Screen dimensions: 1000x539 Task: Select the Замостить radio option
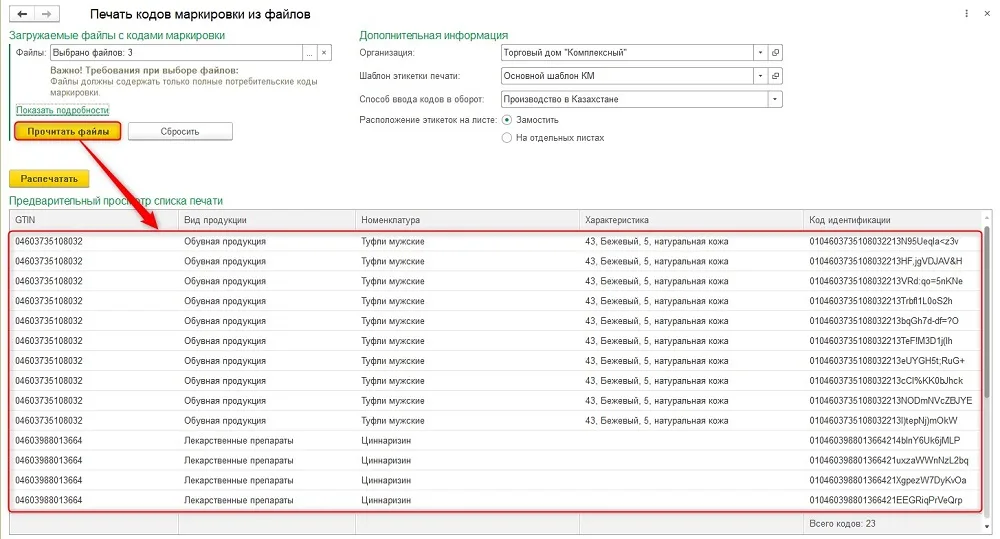pos(507,120)
